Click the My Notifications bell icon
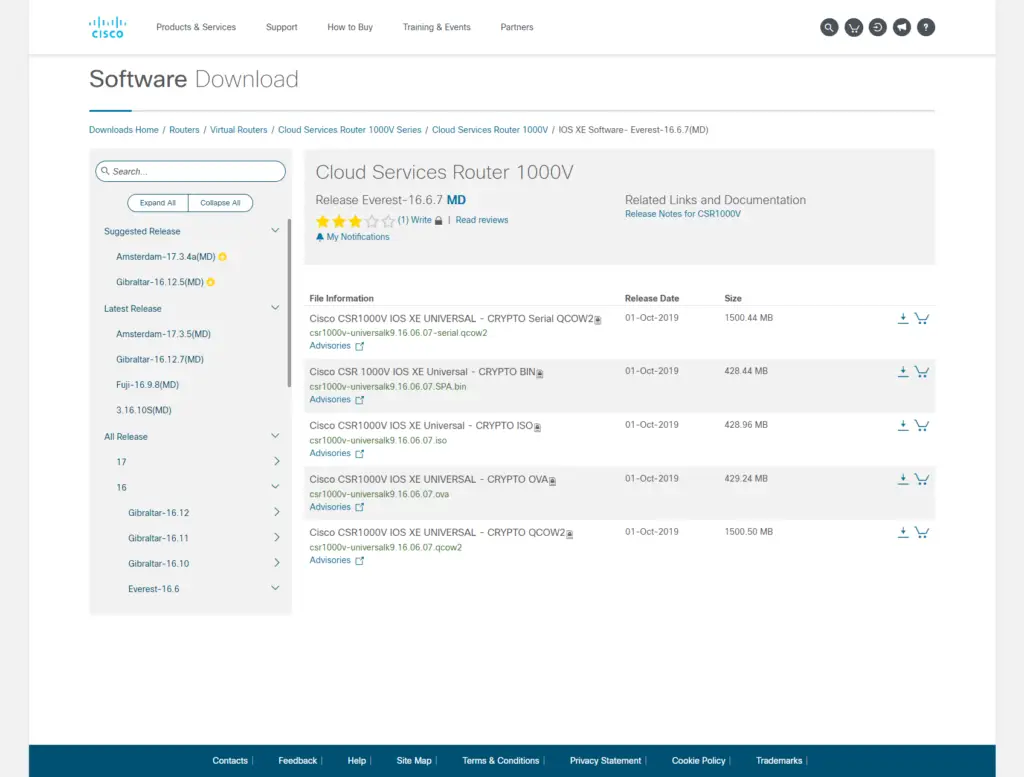Image resolution: width=1024 pixels, height=777 pixels. point(319,237)
